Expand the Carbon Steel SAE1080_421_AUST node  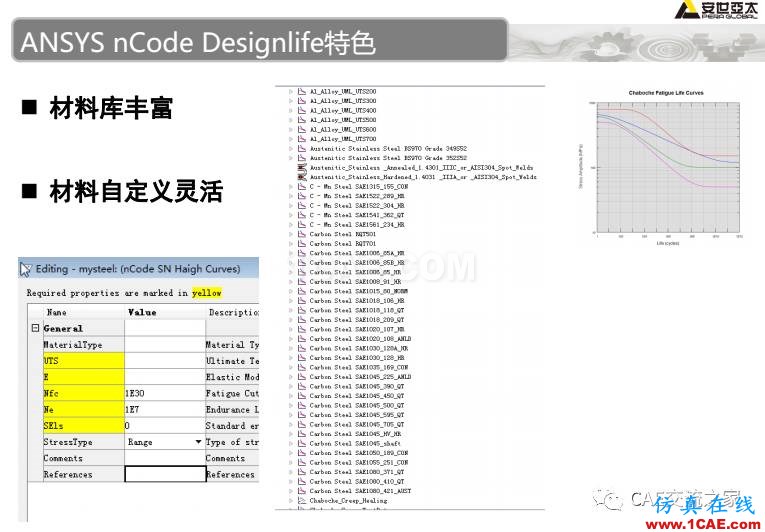[x=291, y=491]
